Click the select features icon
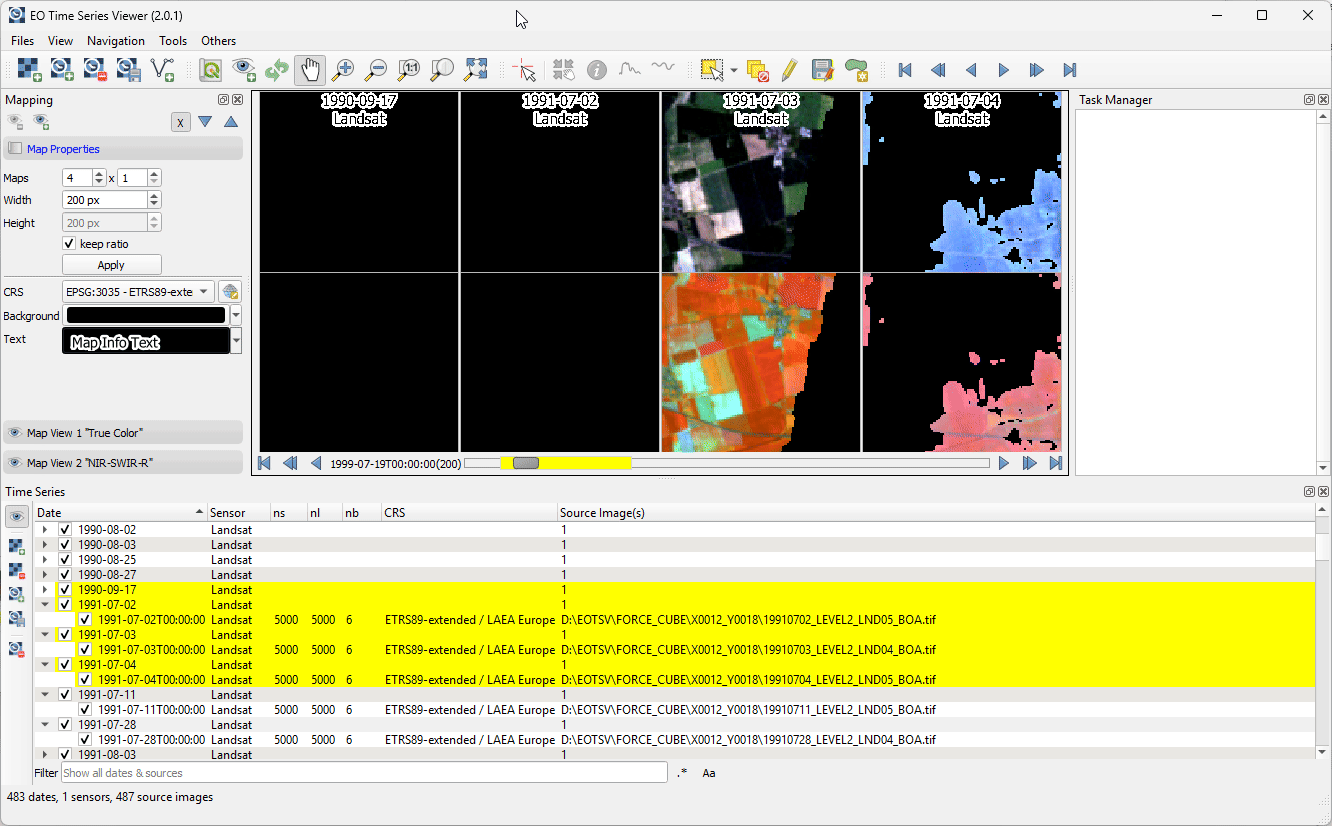The image size is (1332, 826). coord(711,69)
